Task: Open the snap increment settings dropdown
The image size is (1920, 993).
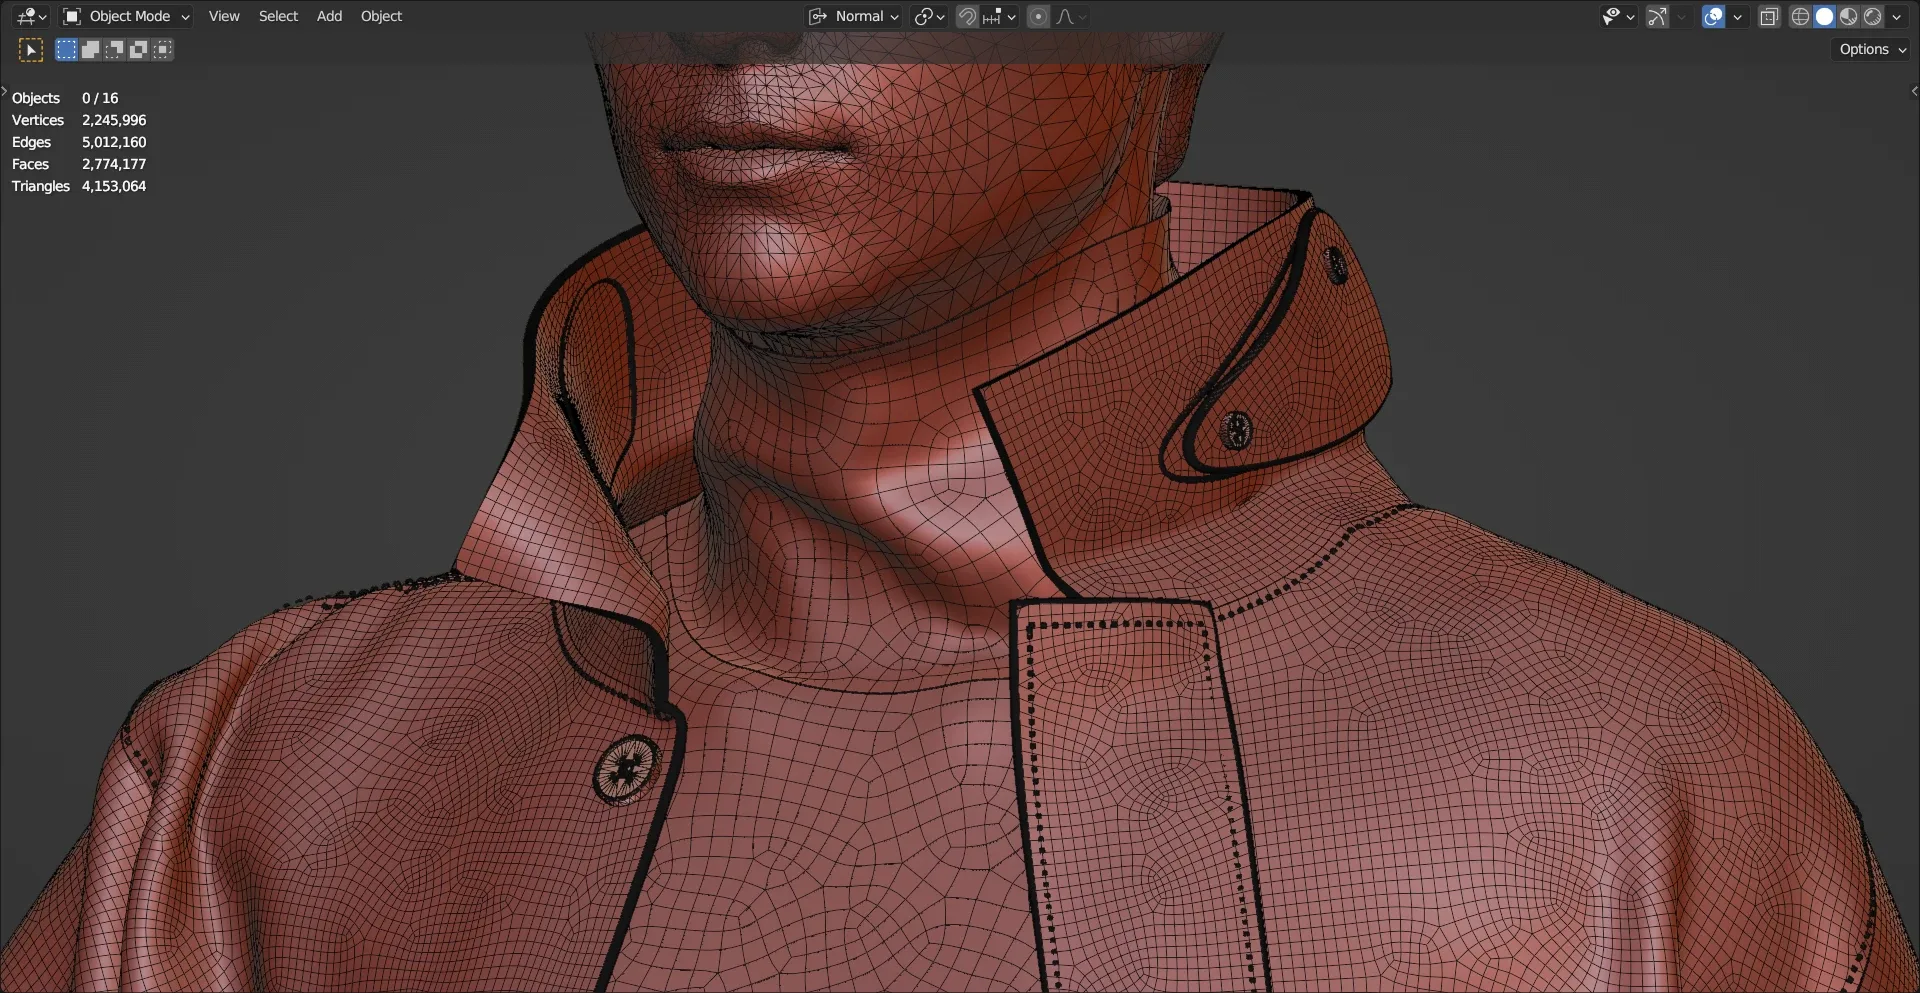Action: (999, 16)
